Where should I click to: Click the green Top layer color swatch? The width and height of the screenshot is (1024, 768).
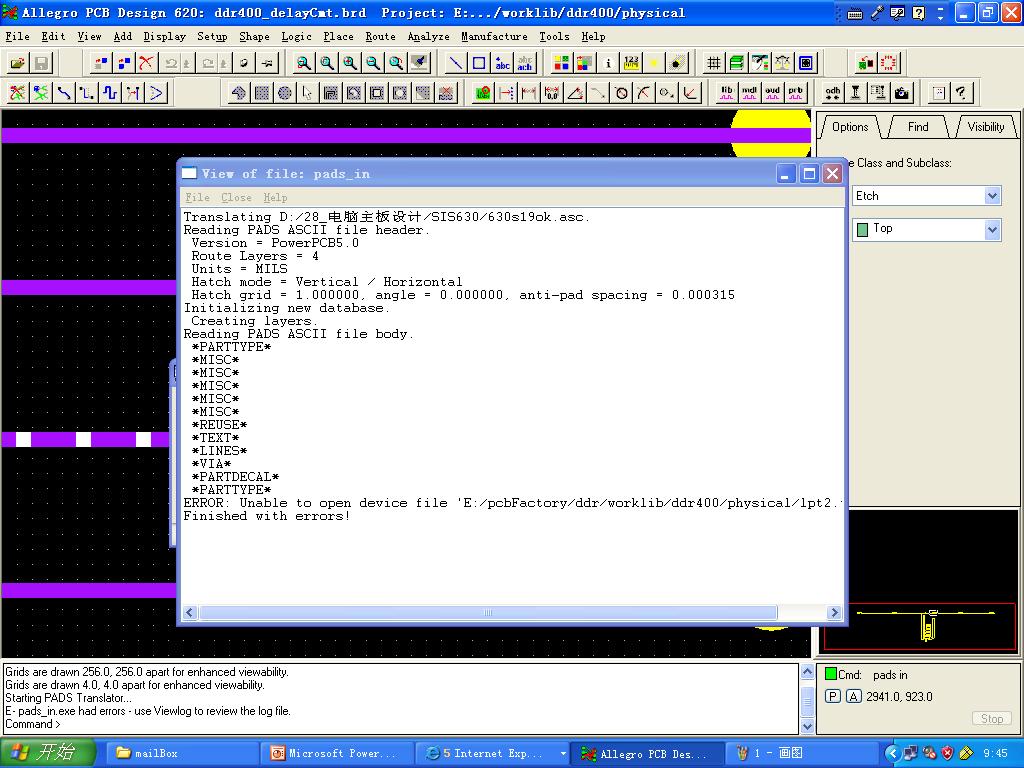[x=862, y=229]
